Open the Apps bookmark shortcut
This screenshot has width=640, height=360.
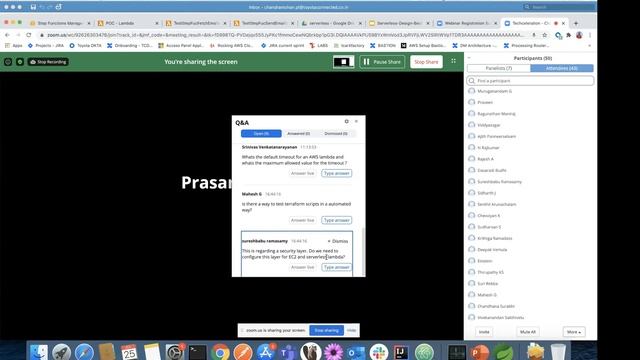tap(13, 46)
